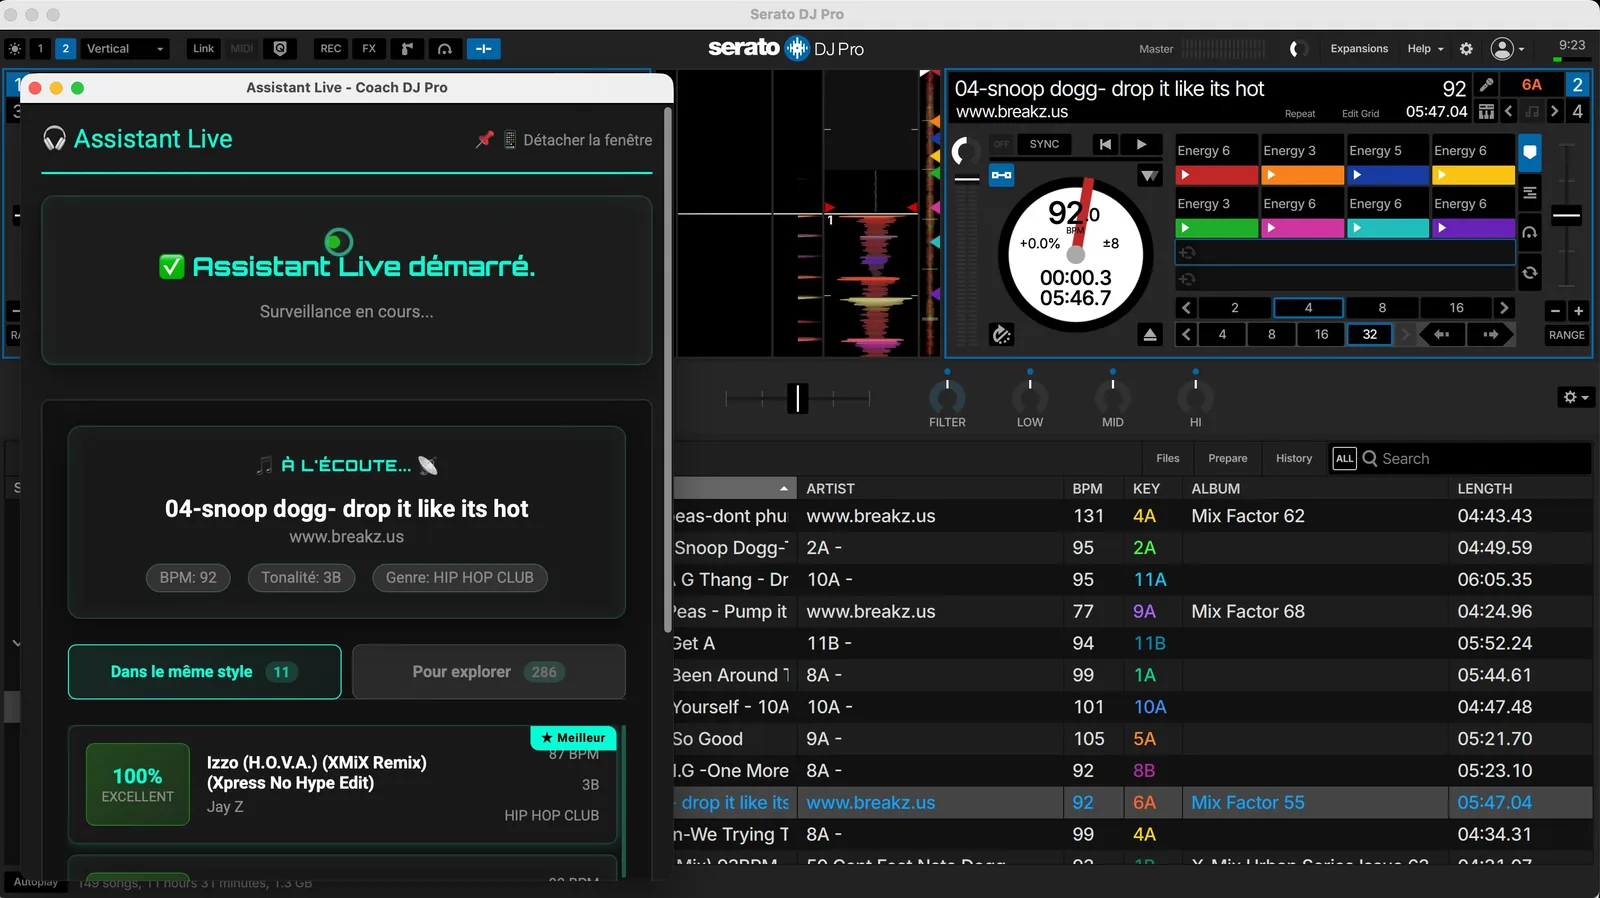Click the cue points tab icon on deck 2
Viewport: 1600px width, 898px height.
[x=1529, y=153]
